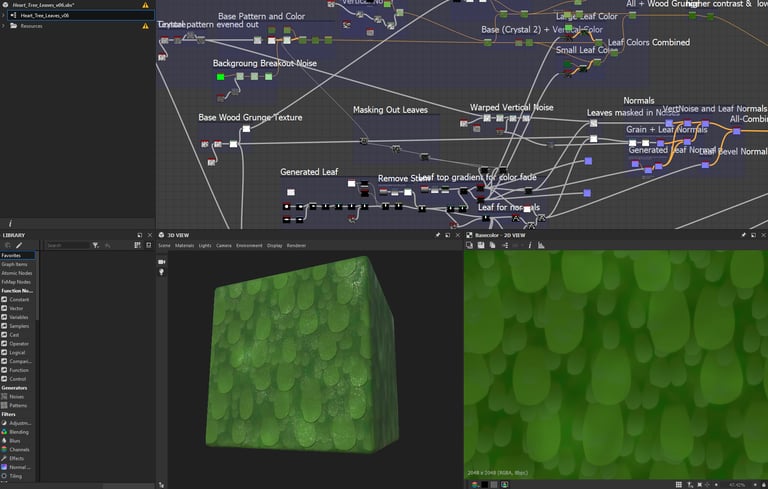Select the Constant function category
768x489 pixels.
pos(18,299)
